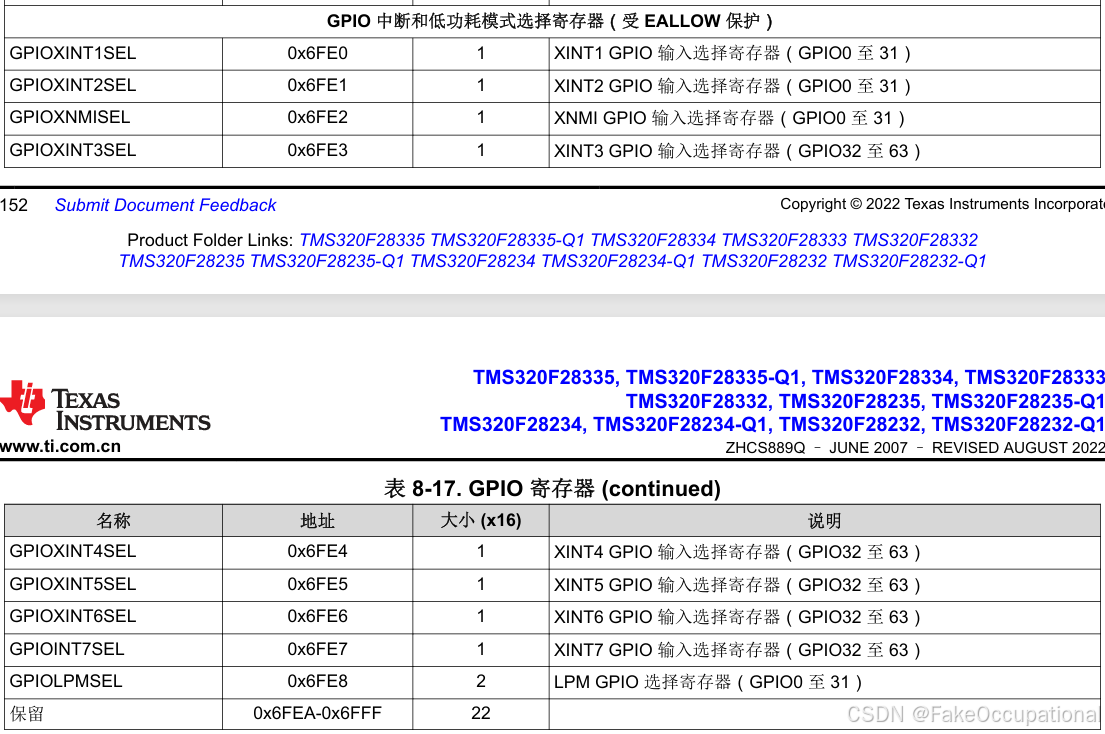Screen dimensions: 1105x734
Task: Click the blue TMS320F28235 link in page header
Action: tap(852, 402)
